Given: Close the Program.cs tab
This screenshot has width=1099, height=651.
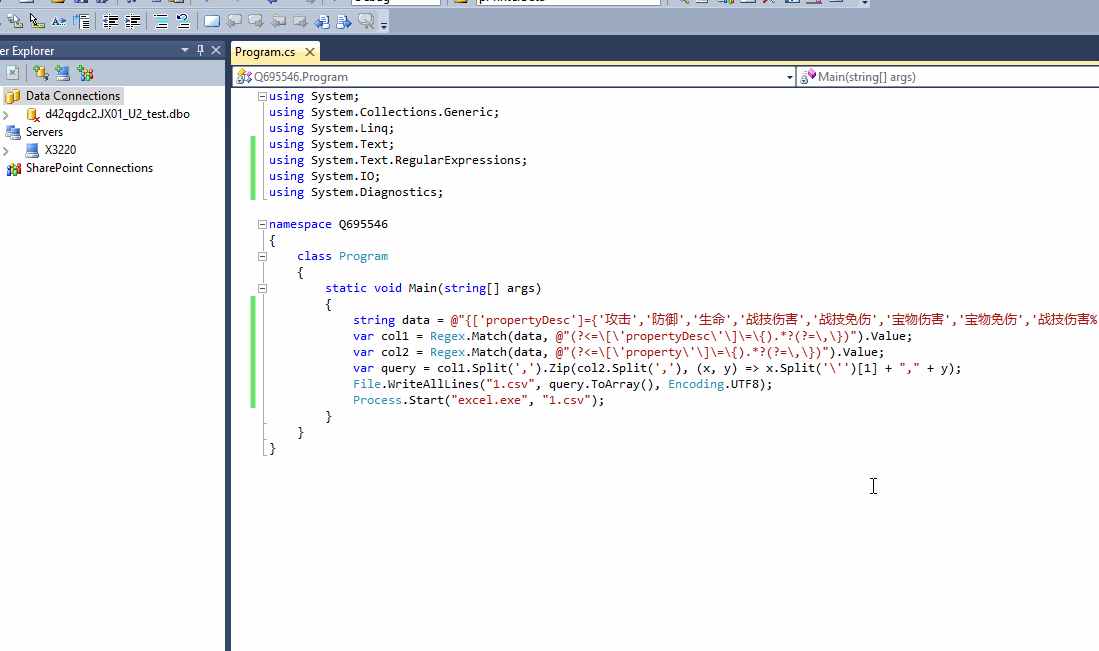Looking at the screenshot, I should [310, 52].
